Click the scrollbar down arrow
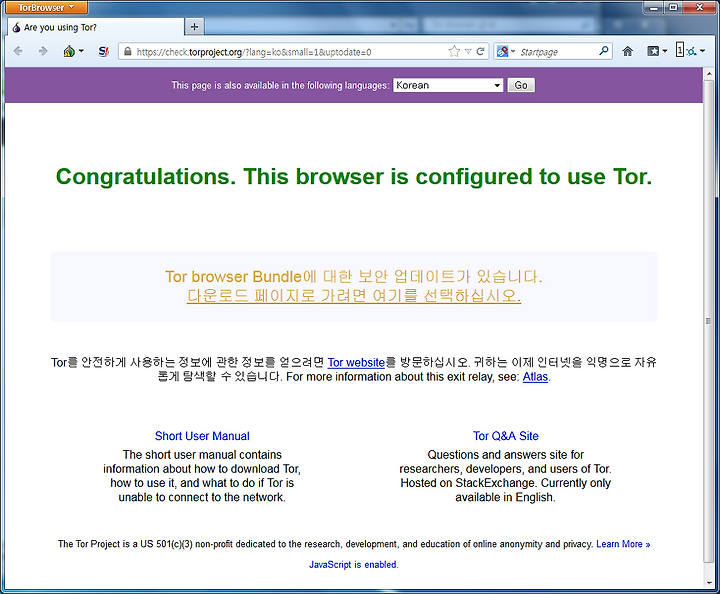The image size is (720, 594). coord(709,583)
